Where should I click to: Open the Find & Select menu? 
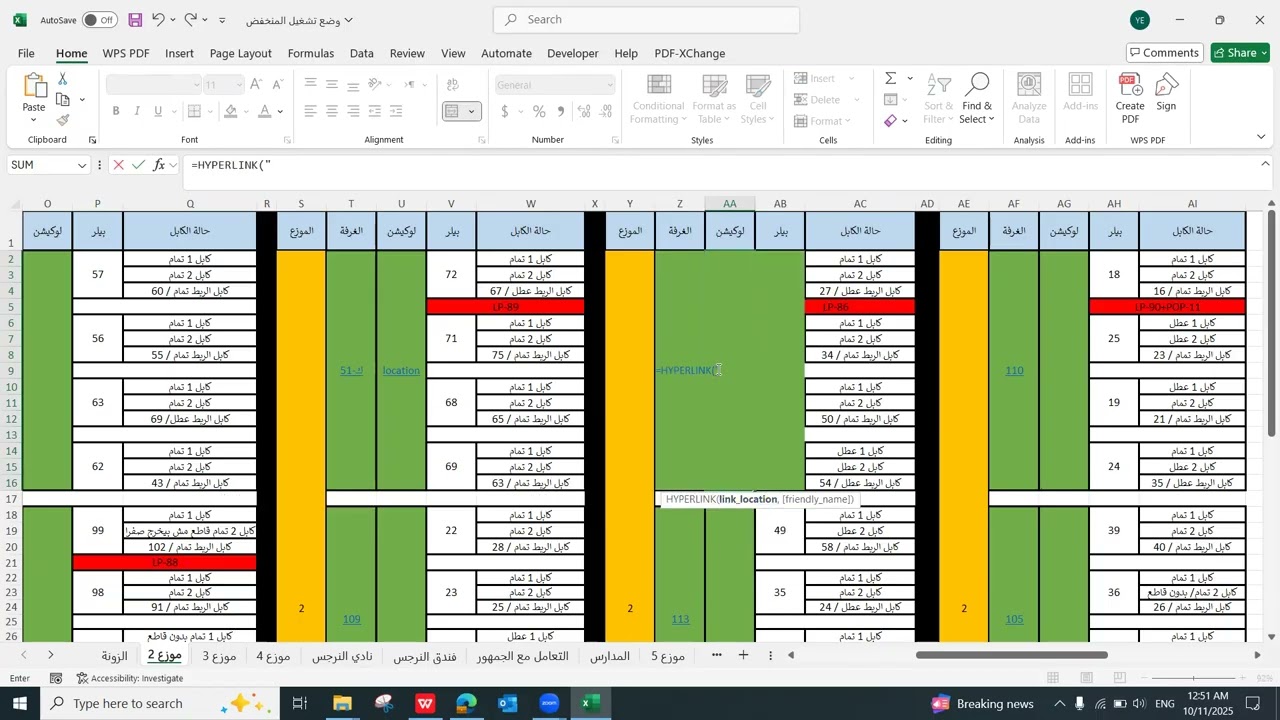pyautogui.click(x=977, y=99)
